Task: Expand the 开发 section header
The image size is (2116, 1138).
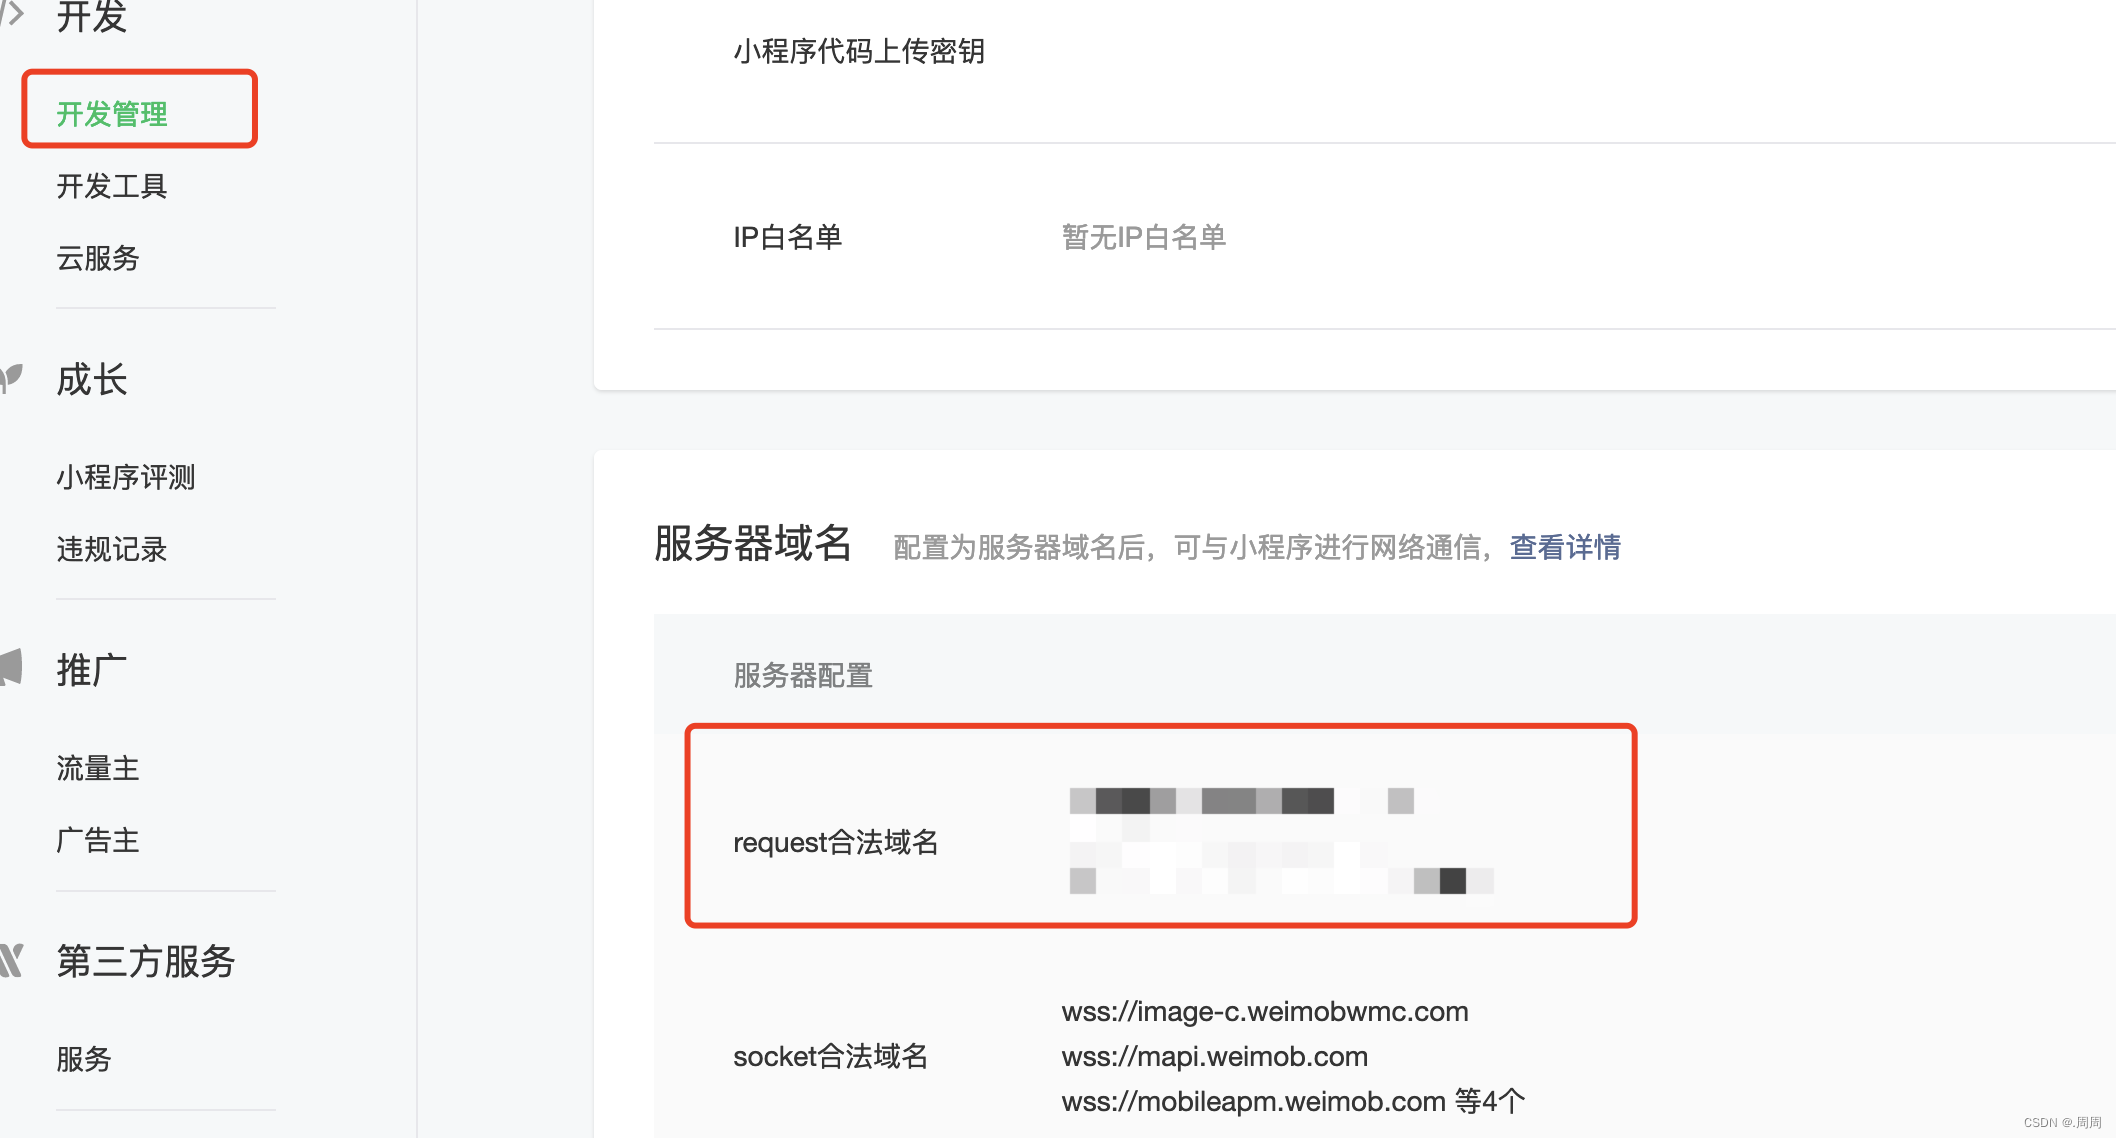Action: tap(92, 16)
